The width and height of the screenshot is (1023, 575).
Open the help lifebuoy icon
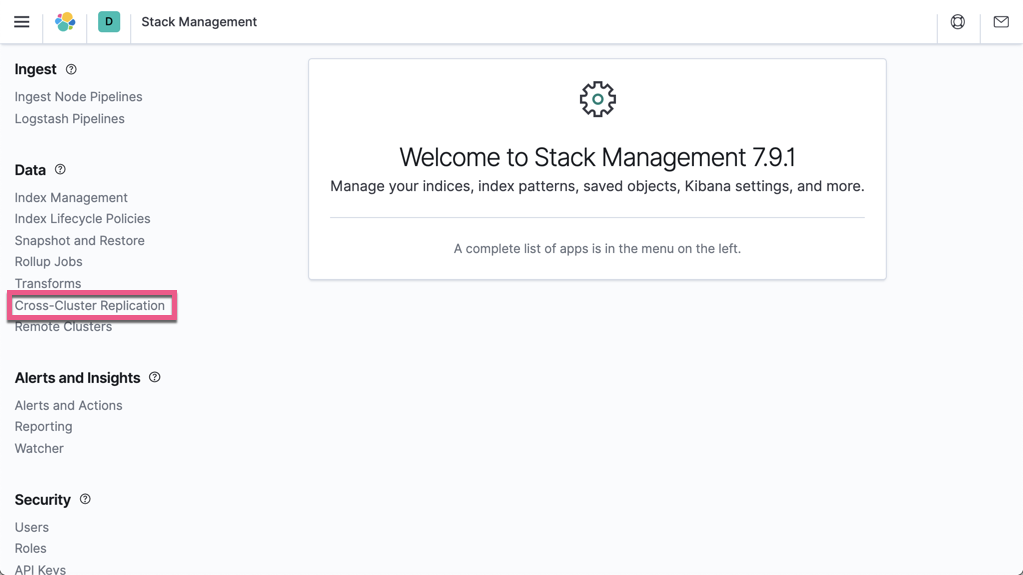coord(958,22)
